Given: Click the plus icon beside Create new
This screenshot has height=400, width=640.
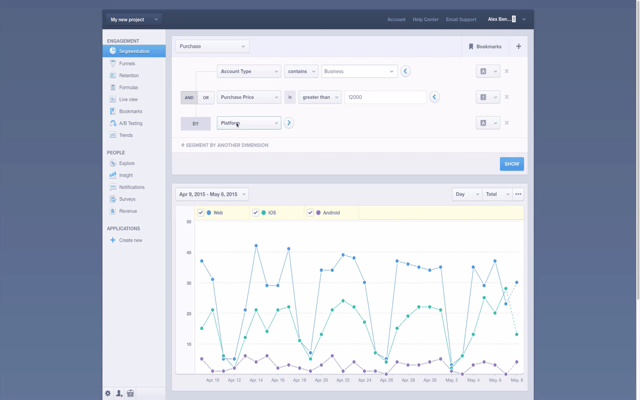Looking at the screenshot, I should pyautogui.click(x=113, y=240).
